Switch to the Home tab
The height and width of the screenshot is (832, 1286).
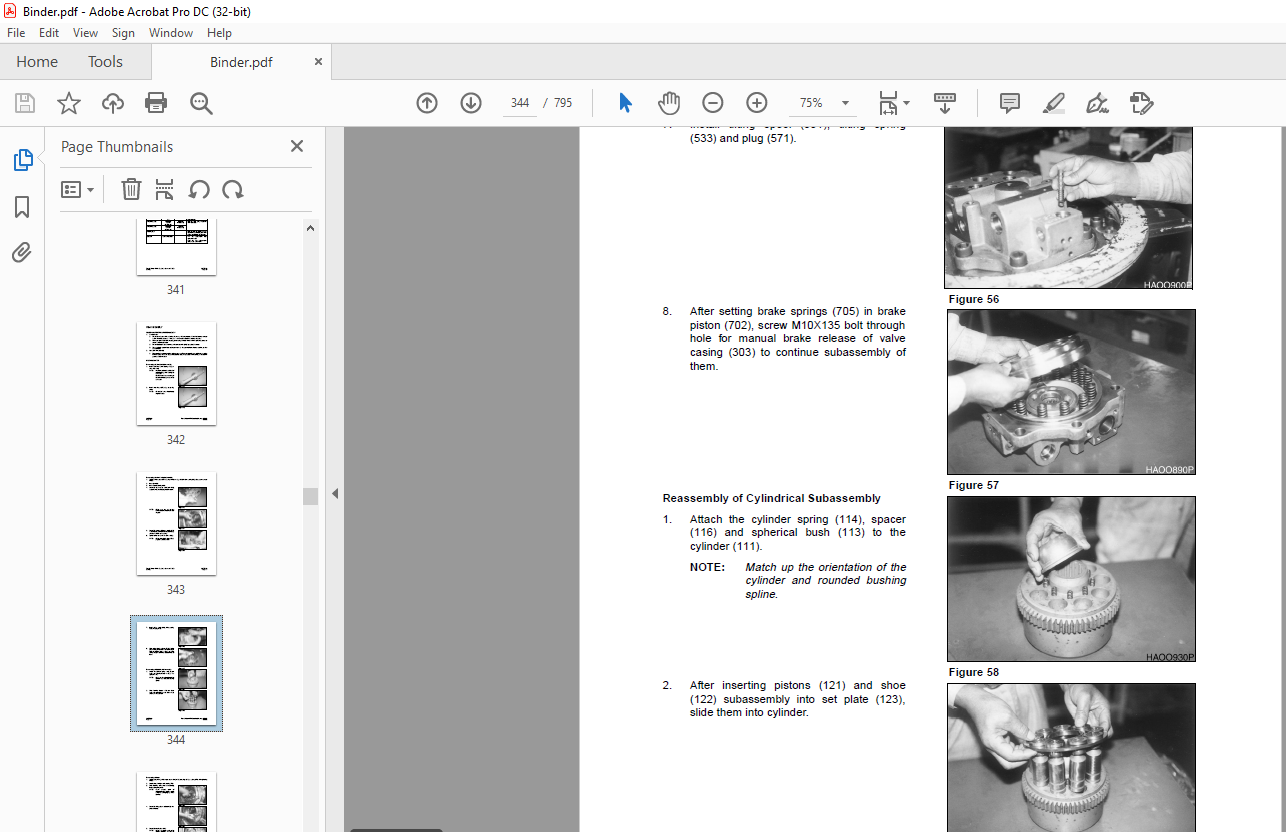[37, 62]
